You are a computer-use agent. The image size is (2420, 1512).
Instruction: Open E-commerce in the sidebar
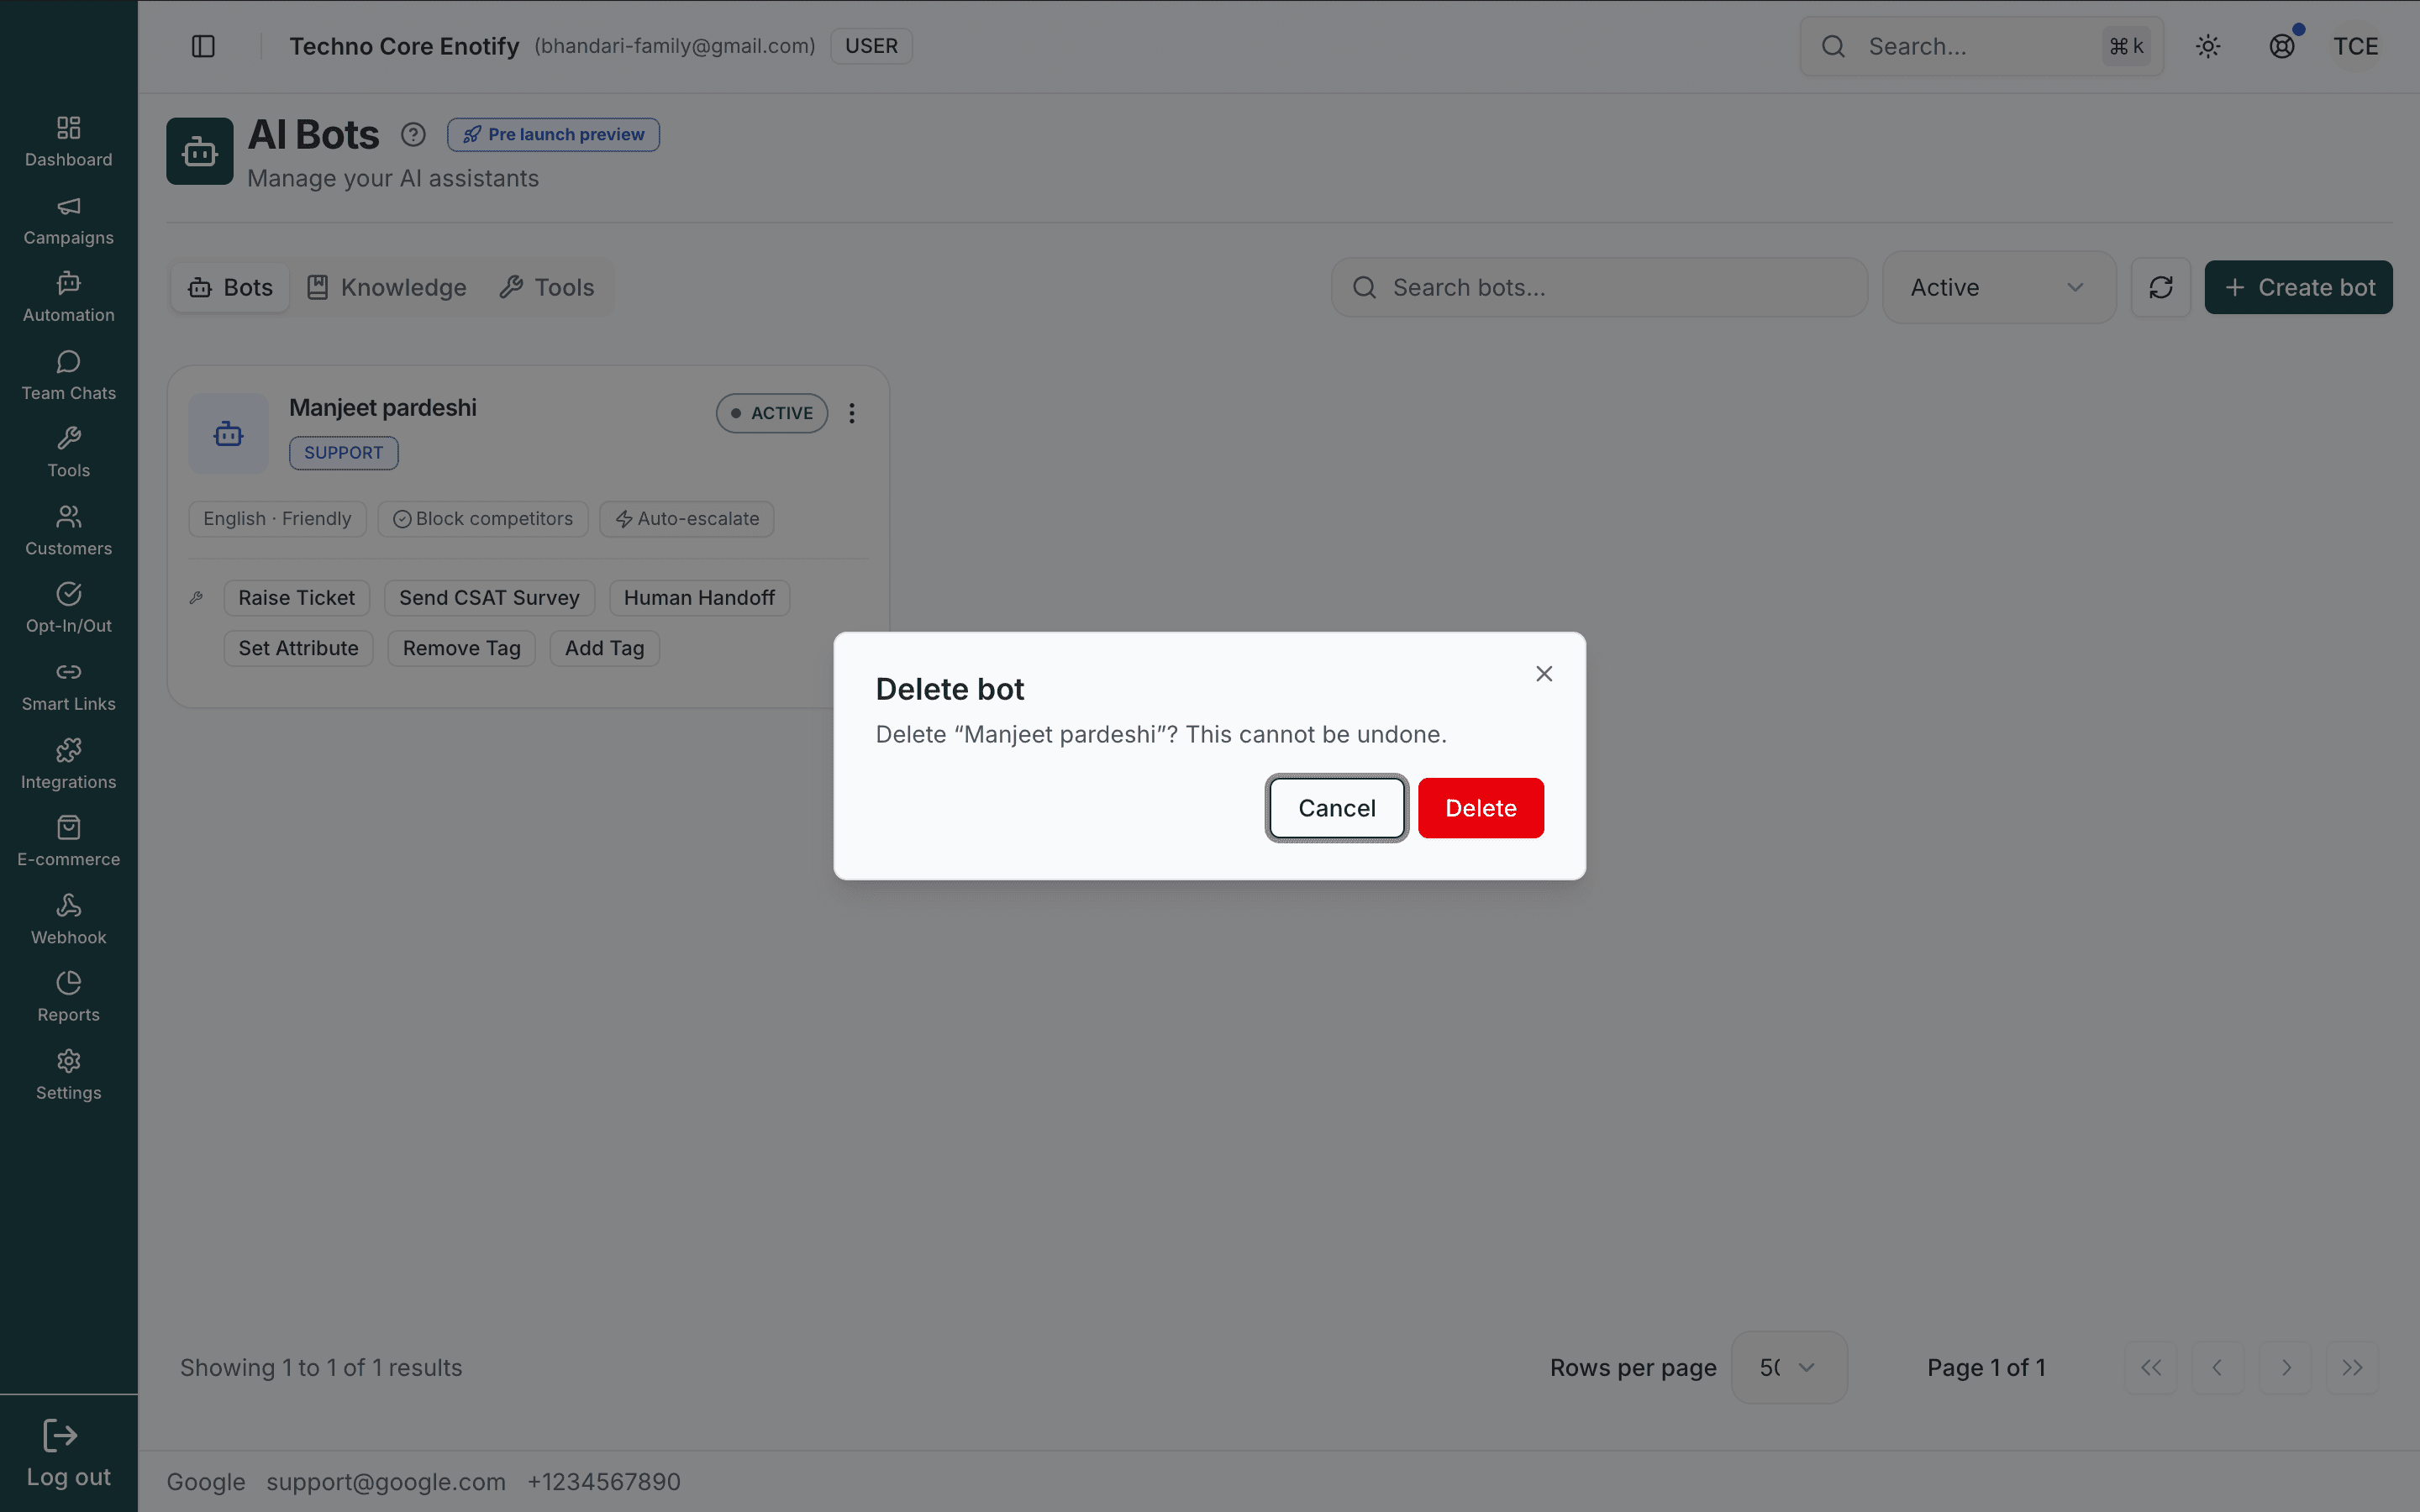(68, 842)
